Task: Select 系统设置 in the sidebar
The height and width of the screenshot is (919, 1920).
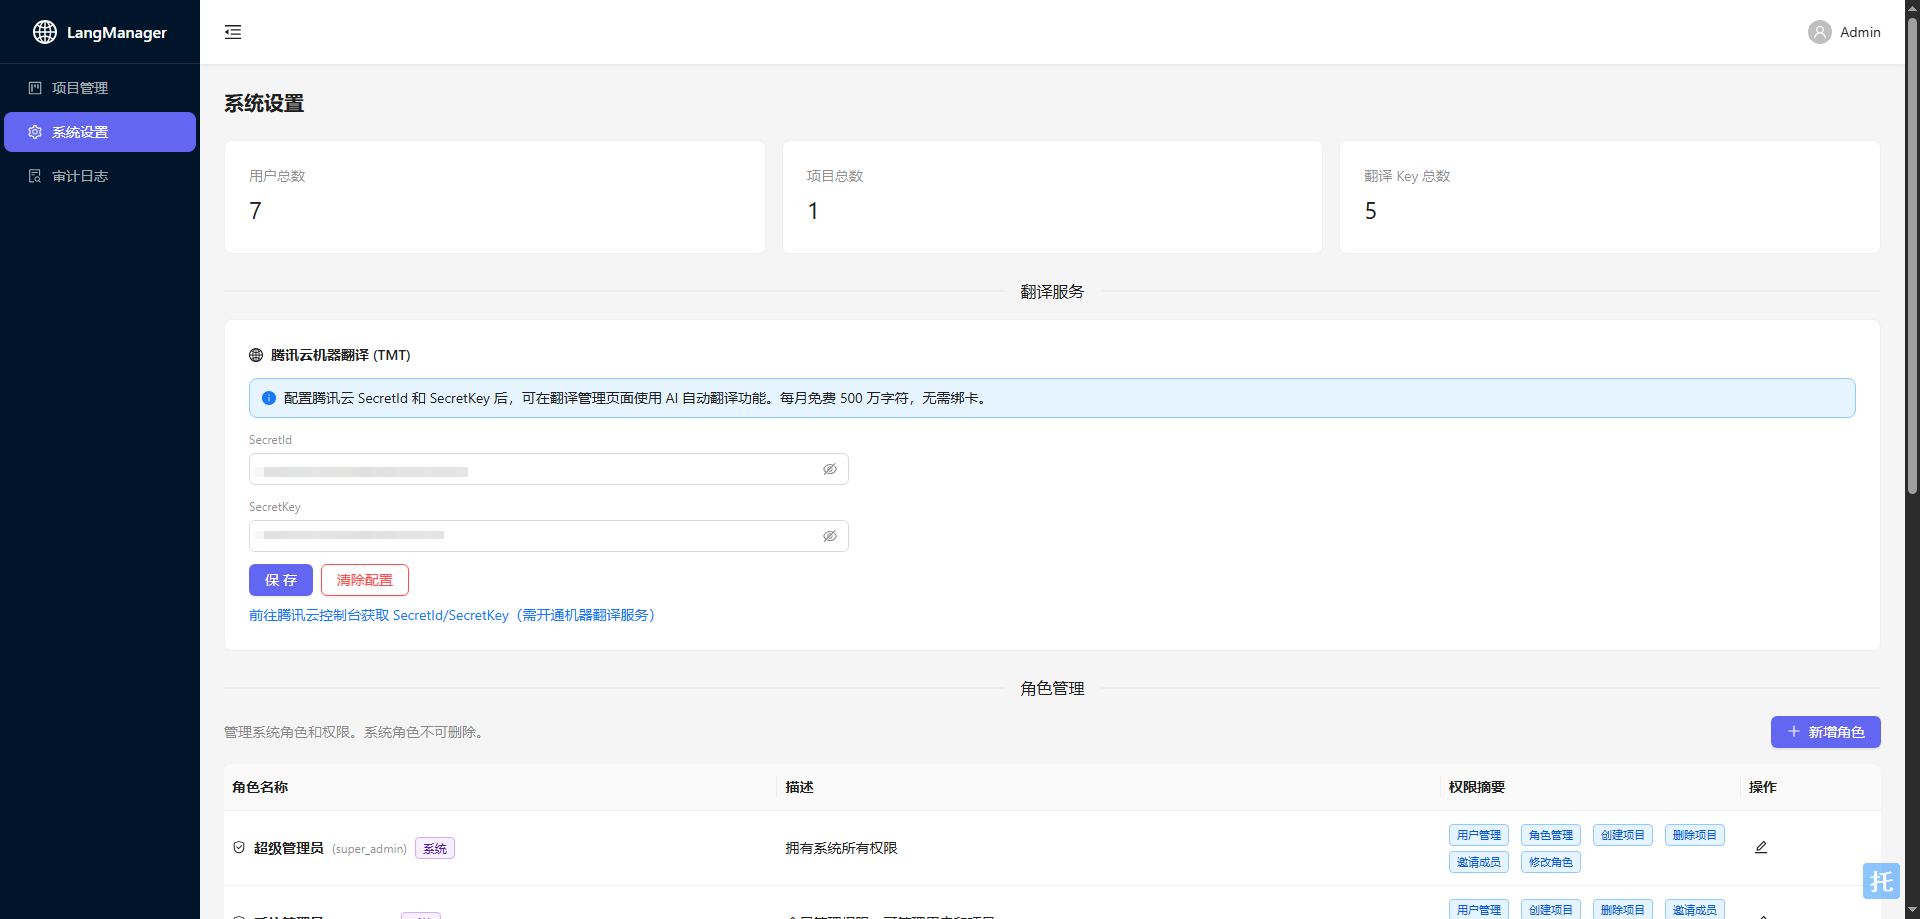Action: 100,132
